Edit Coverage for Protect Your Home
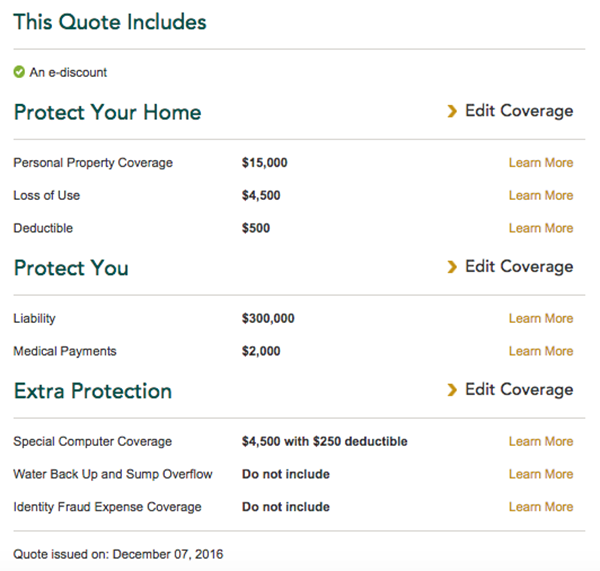Image resolution: width=600 pixels, height=571 pixels. point(519,111)
